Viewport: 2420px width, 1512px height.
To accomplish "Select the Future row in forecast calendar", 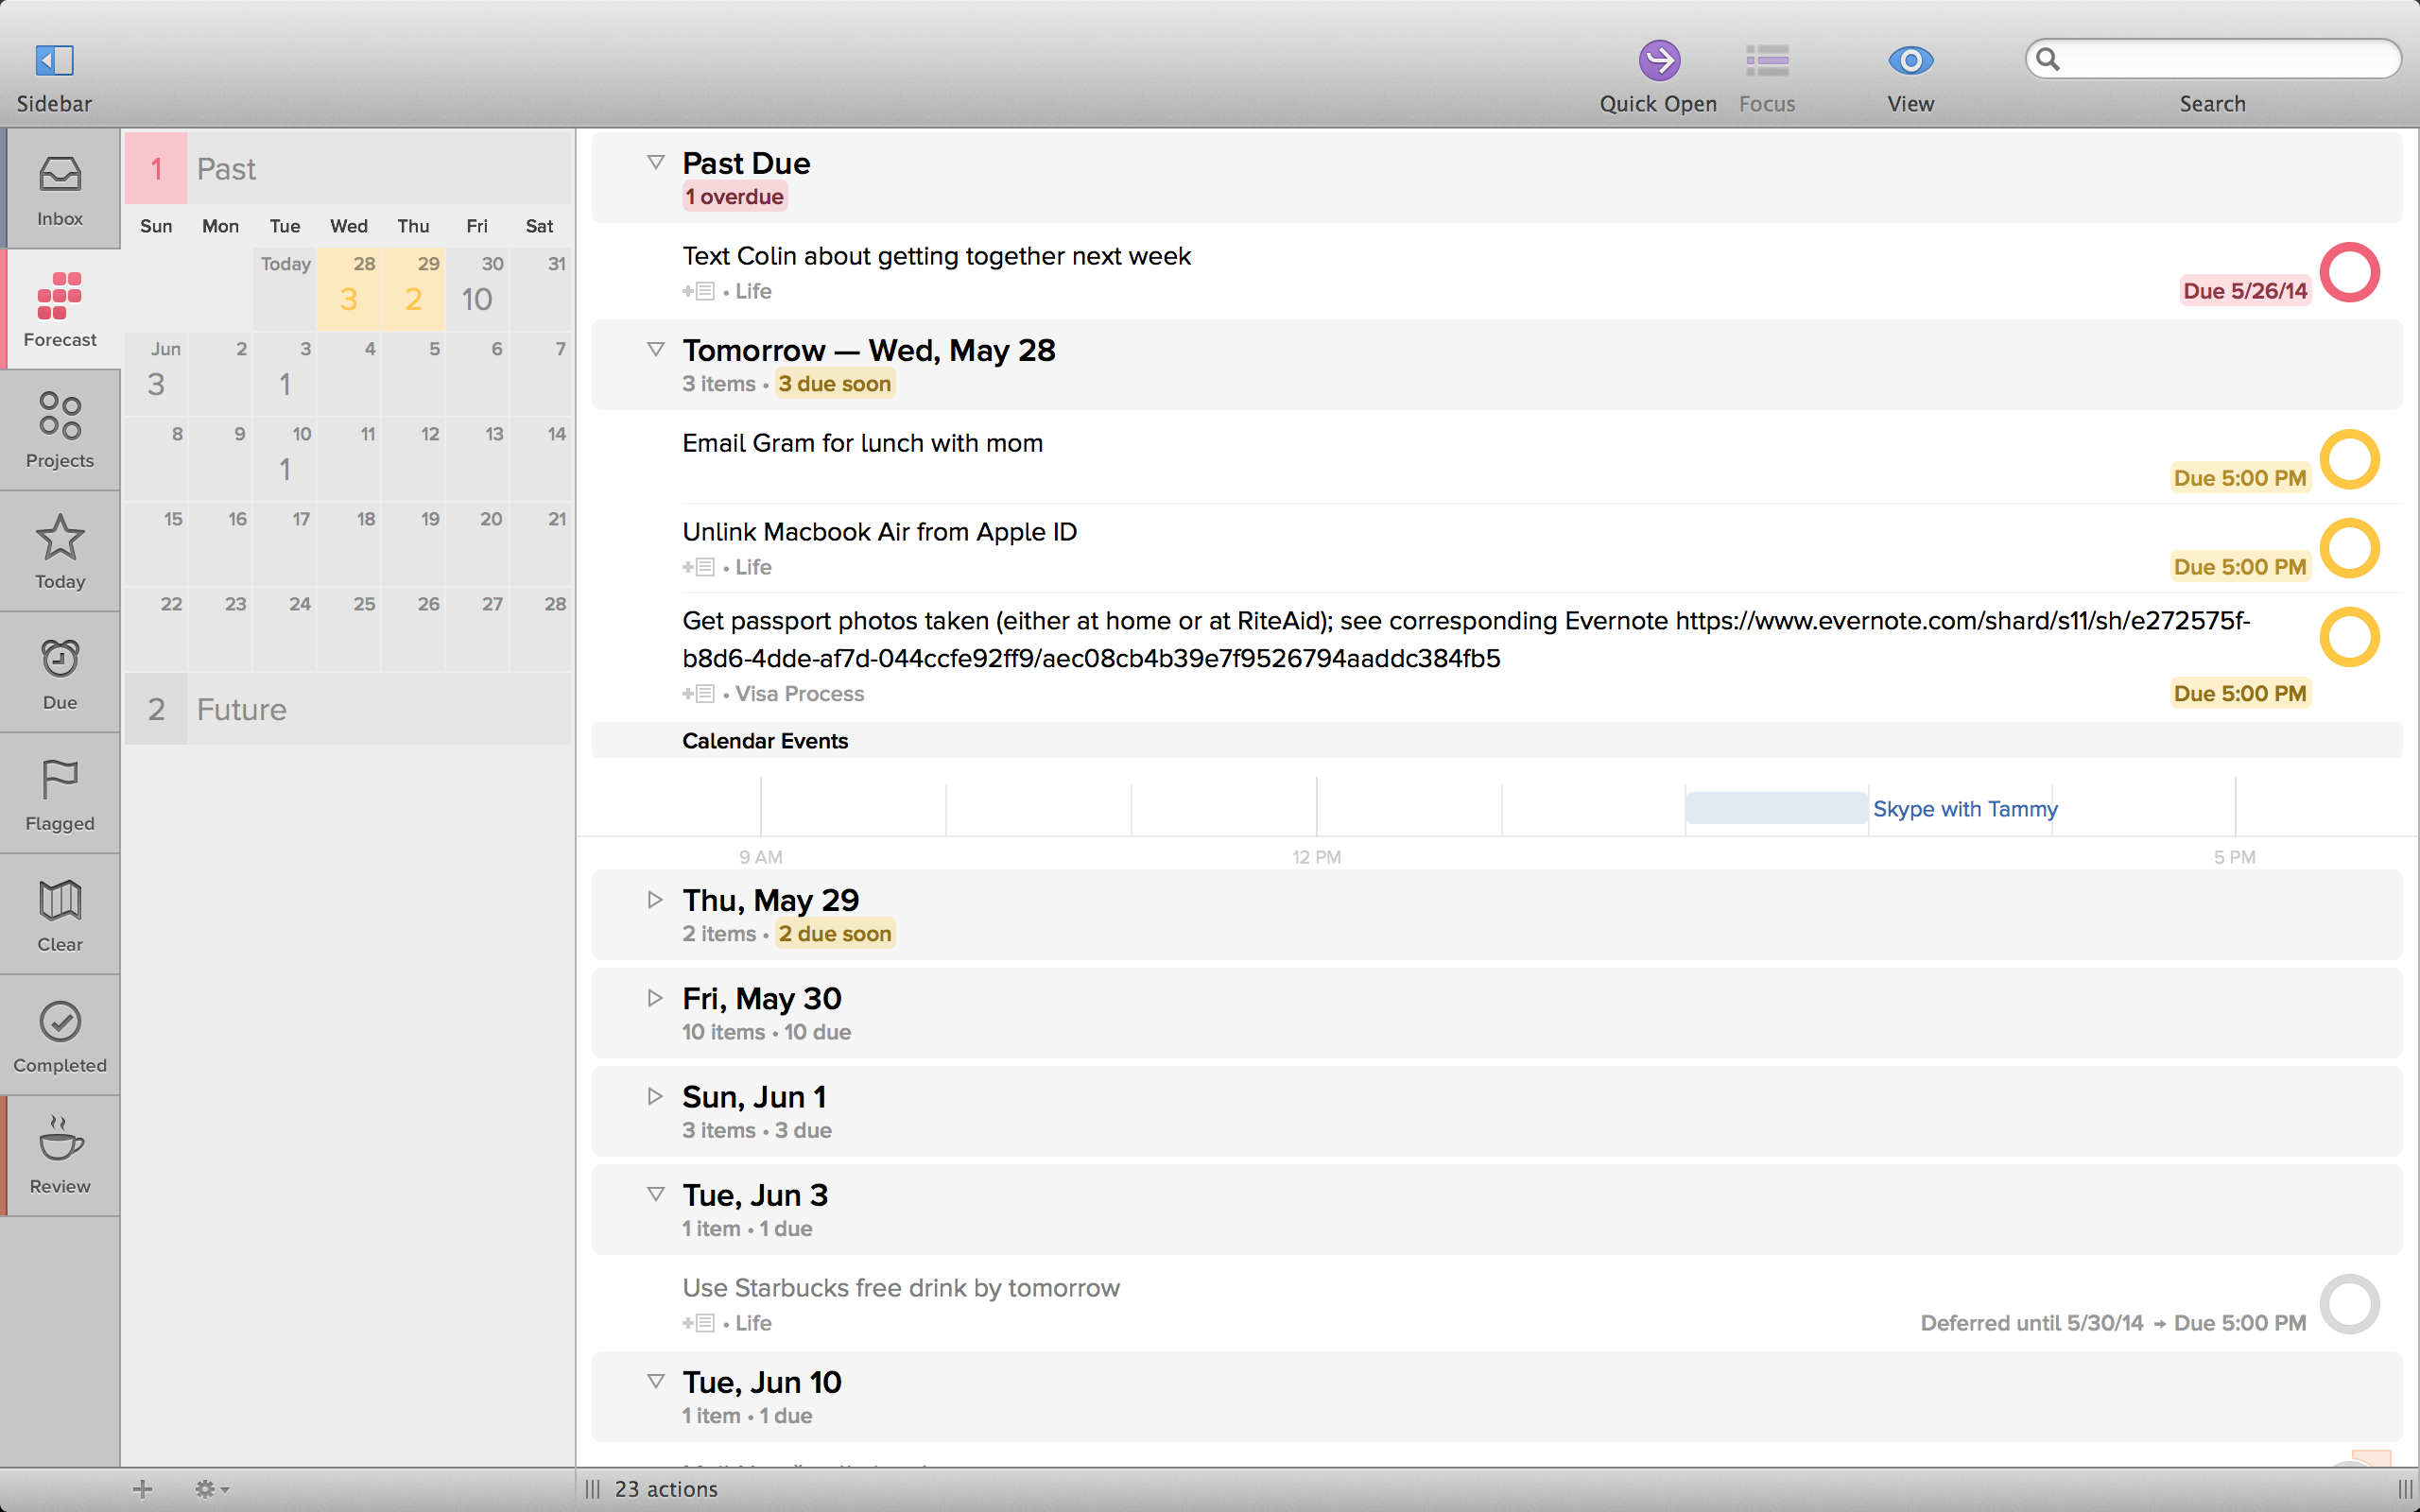I will click(x=348, y=709).
